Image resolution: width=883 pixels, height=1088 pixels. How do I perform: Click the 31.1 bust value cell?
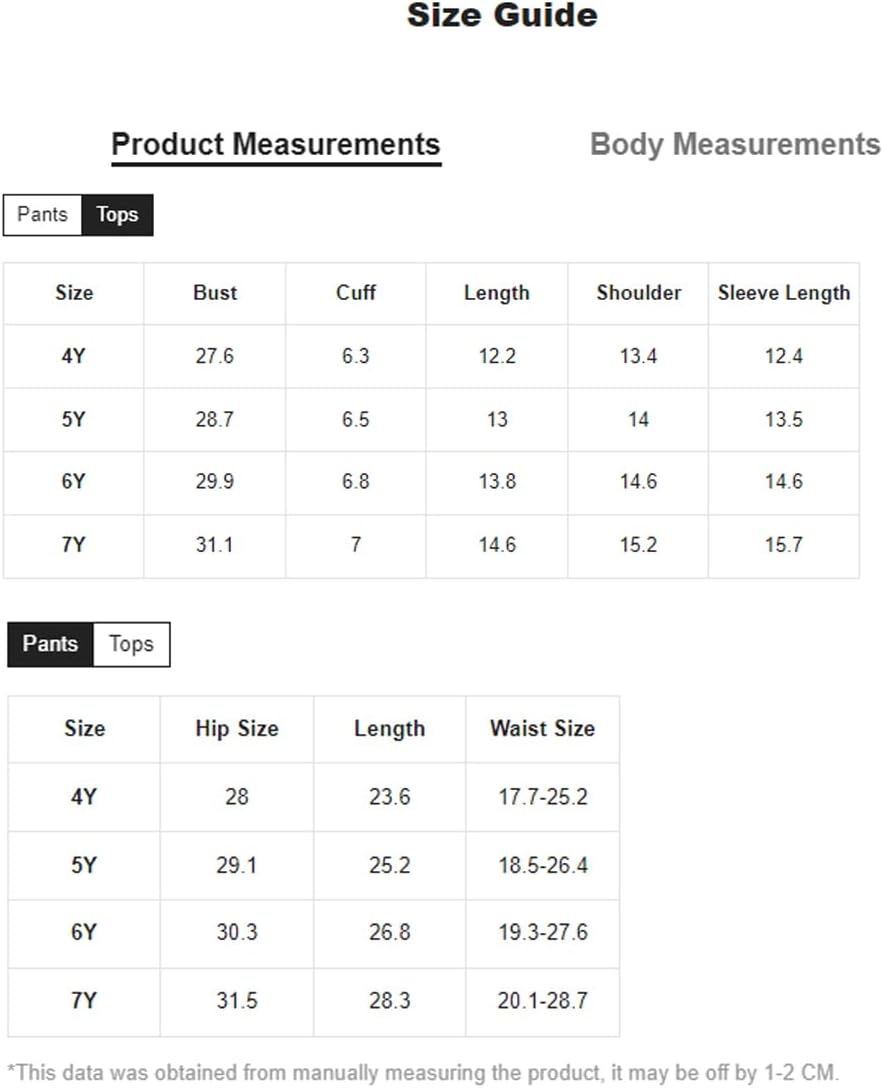(215, 545)
